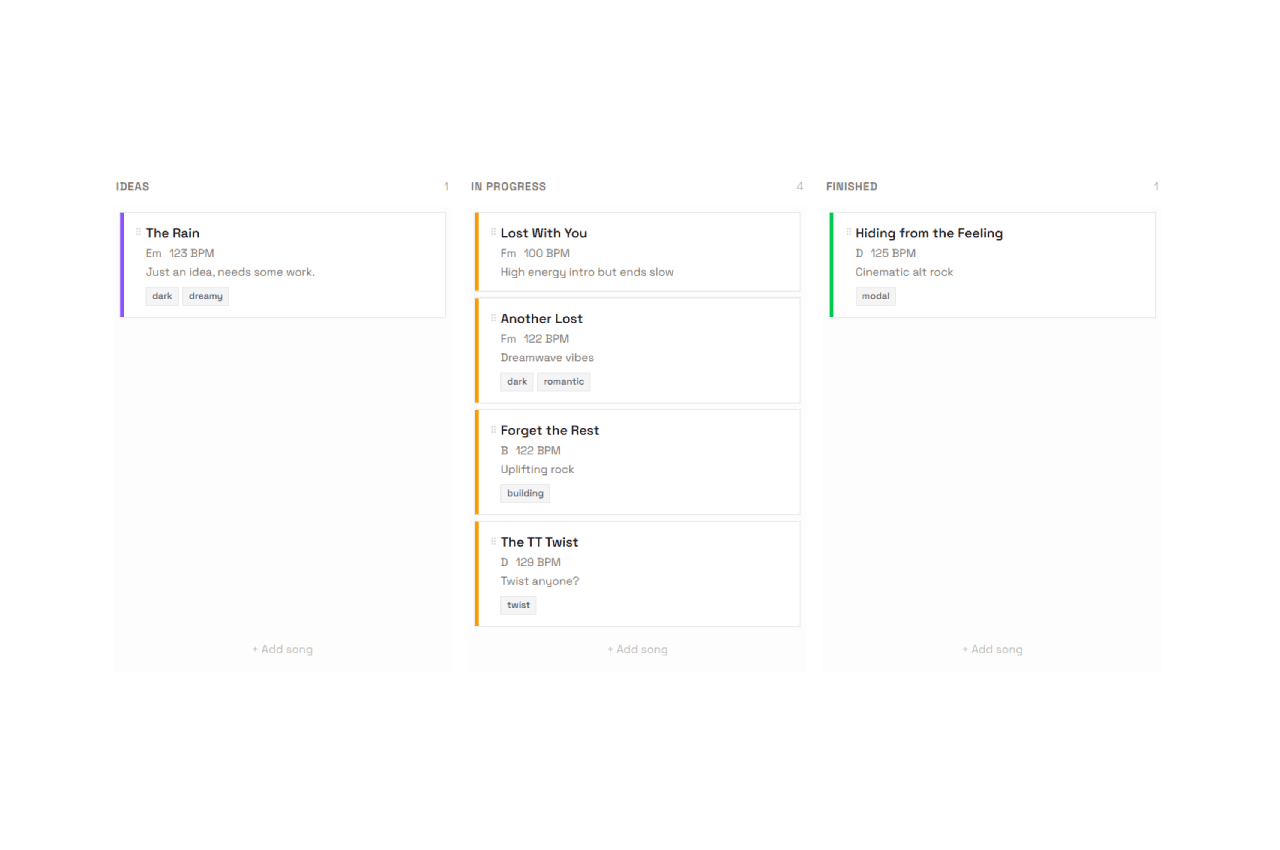Open the Another Lost song title

click(x=542, y=319)
